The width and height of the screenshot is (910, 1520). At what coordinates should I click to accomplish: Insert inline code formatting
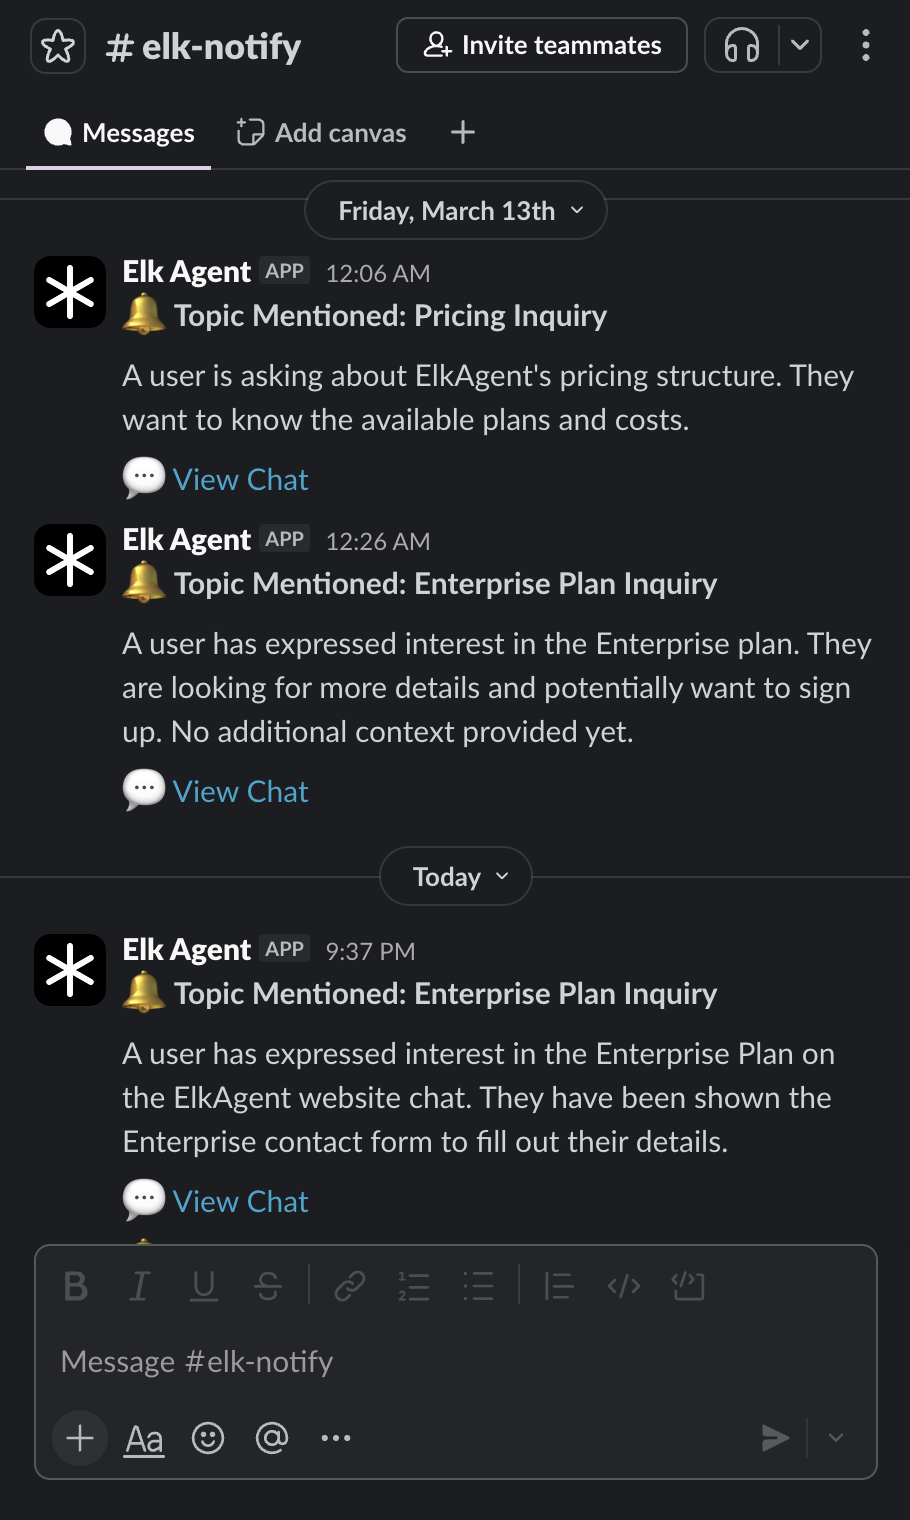click(x=624, y=1286)
